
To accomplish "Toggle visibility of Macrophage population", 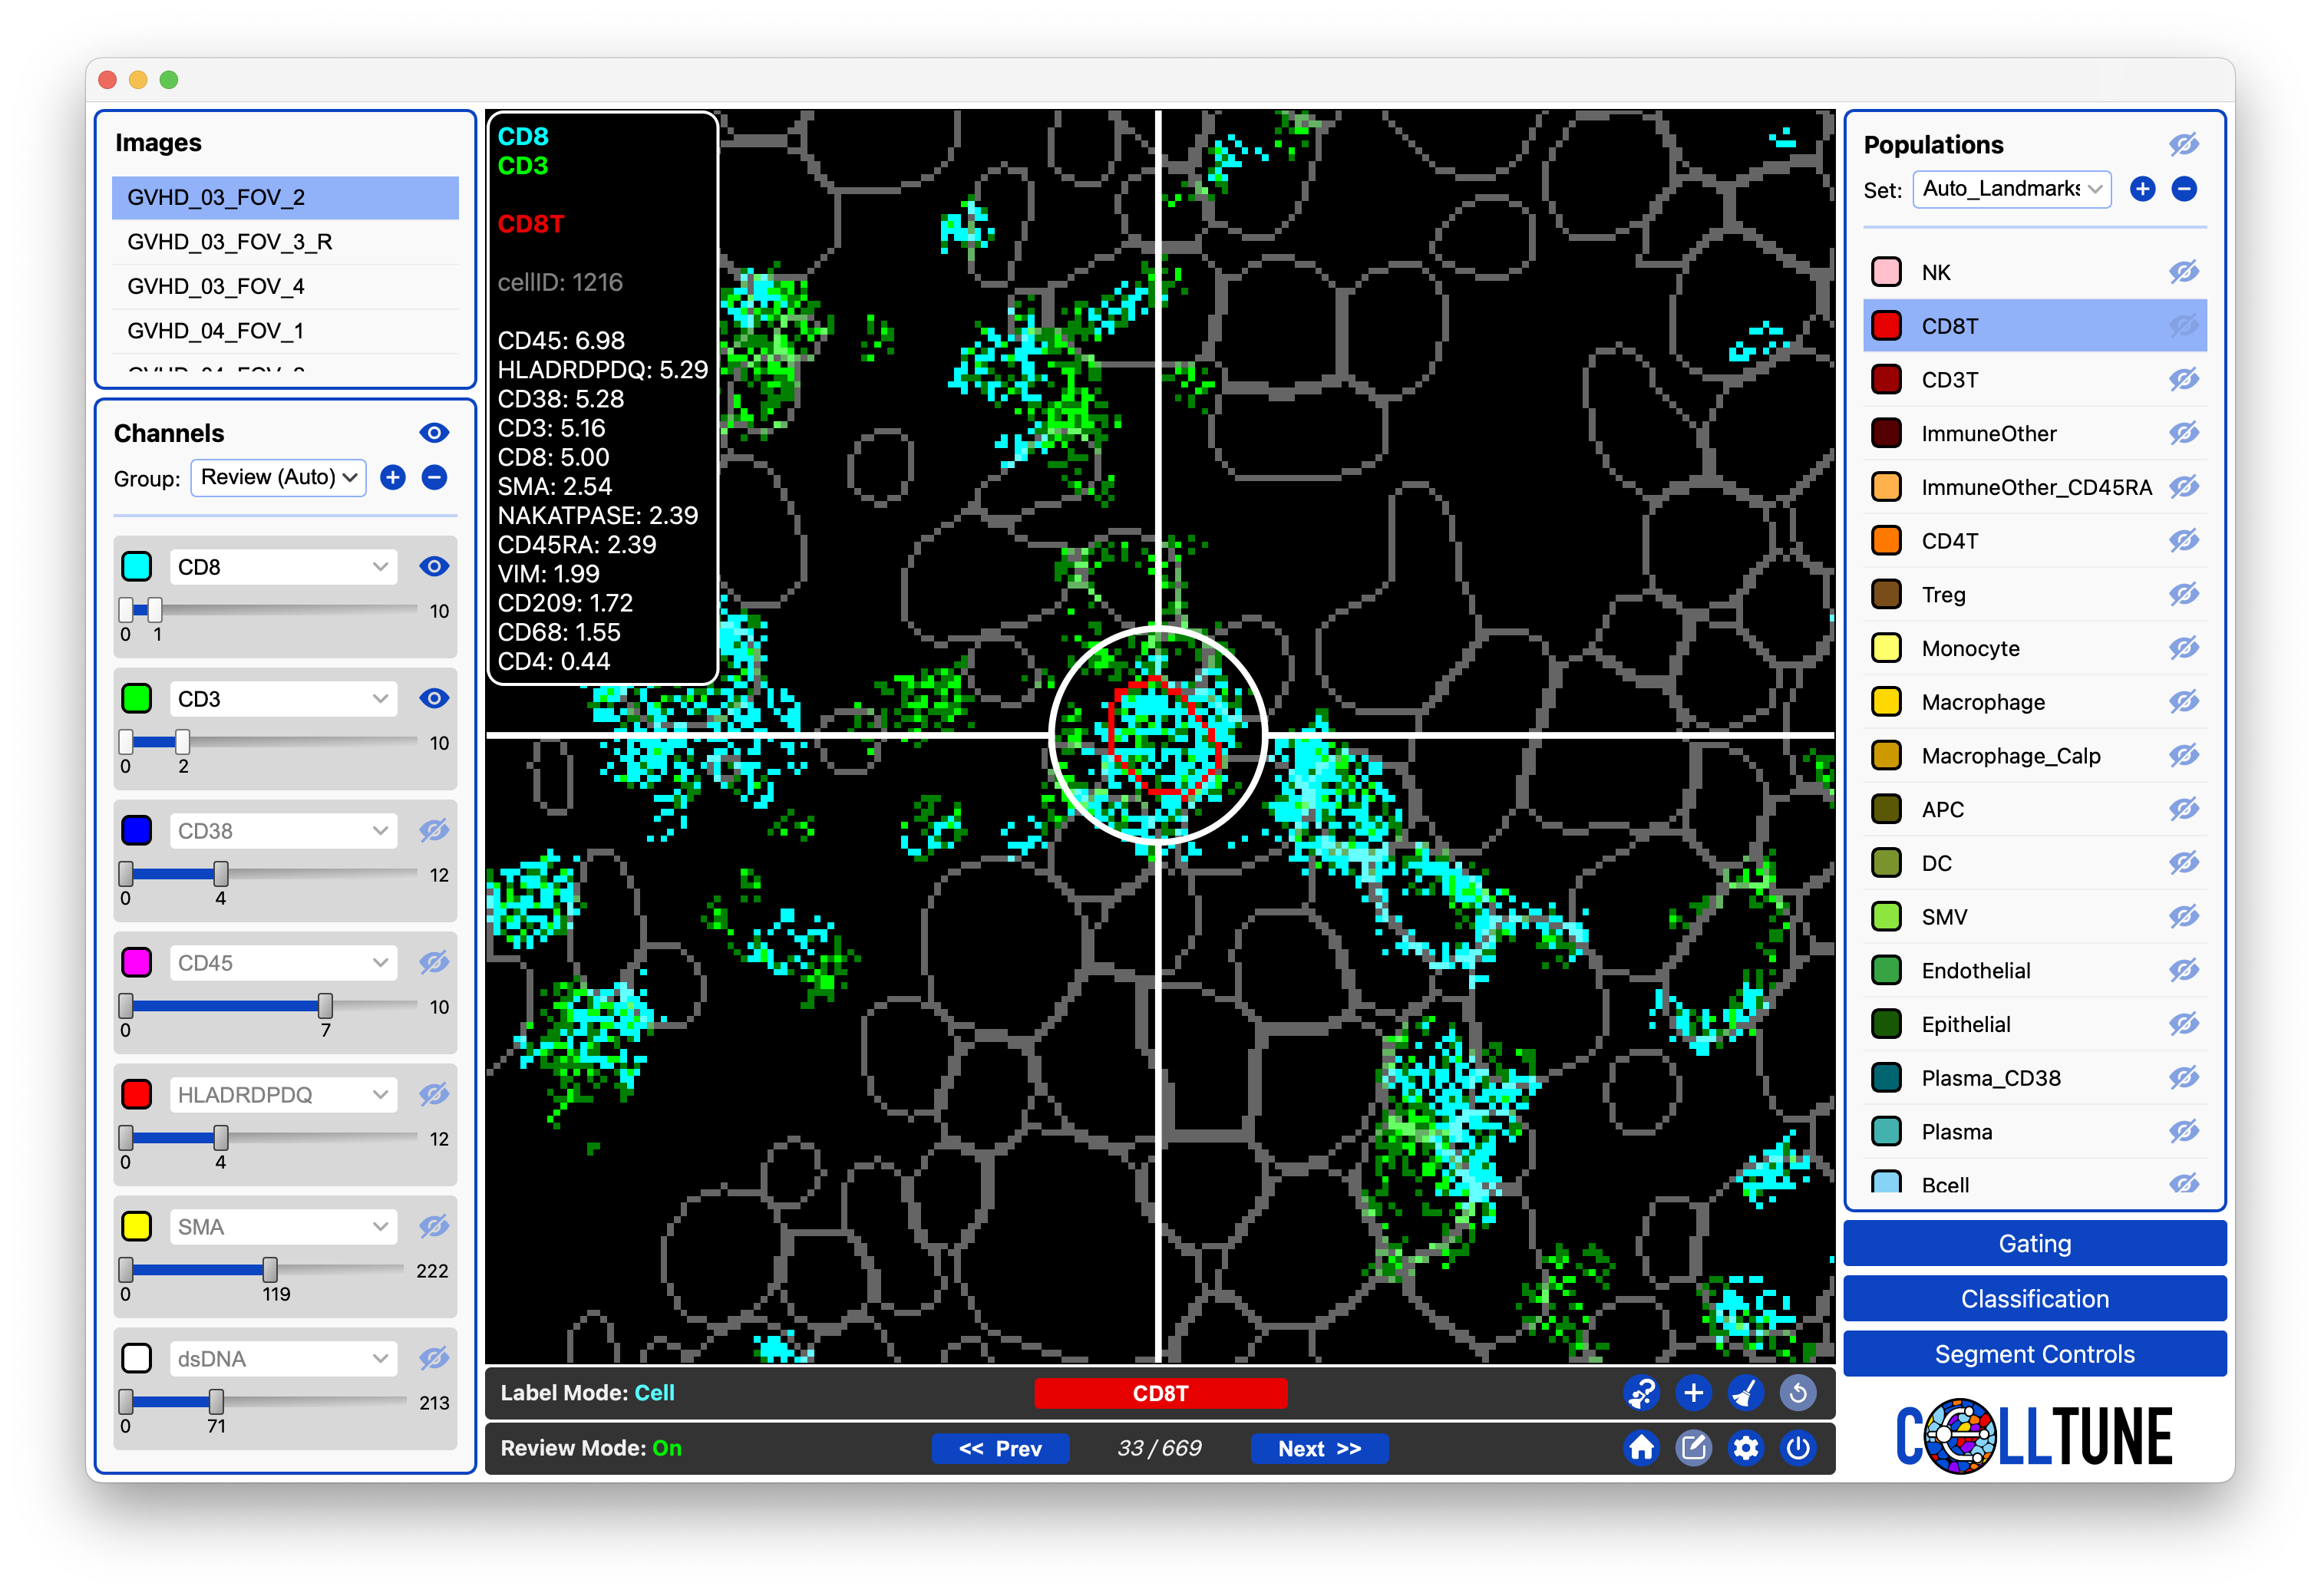I will [2183, 702].
